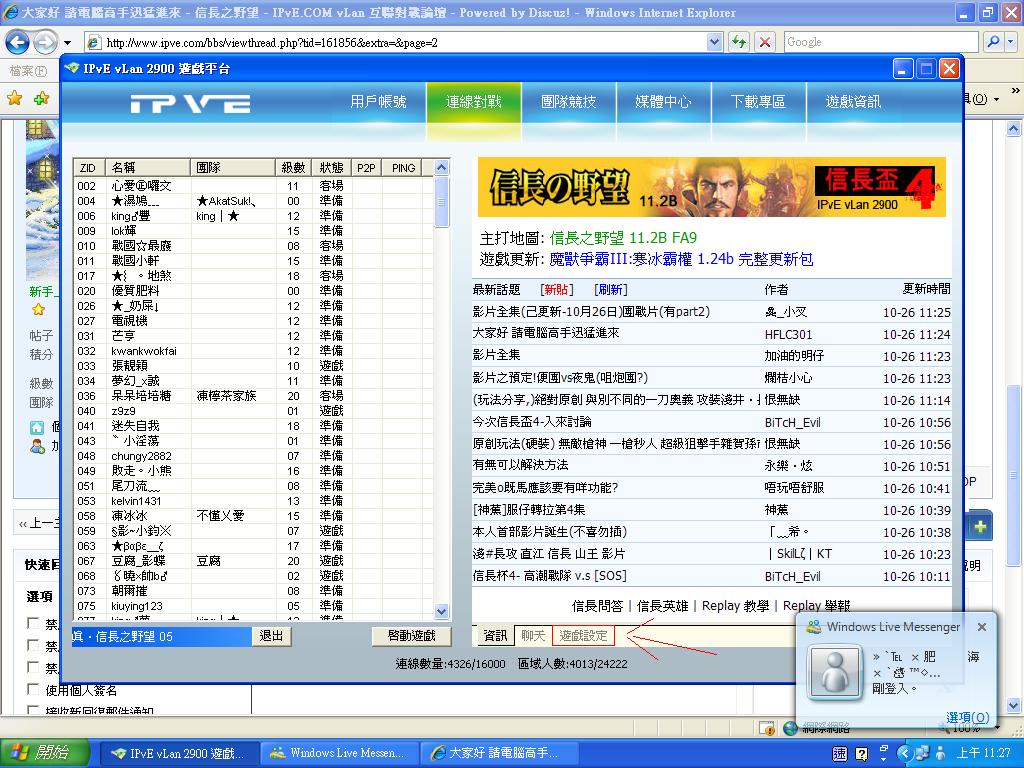Open the 影片全集 topic by 加油的明仔
The image size is (1024, 768).
[x=497, y=355]
